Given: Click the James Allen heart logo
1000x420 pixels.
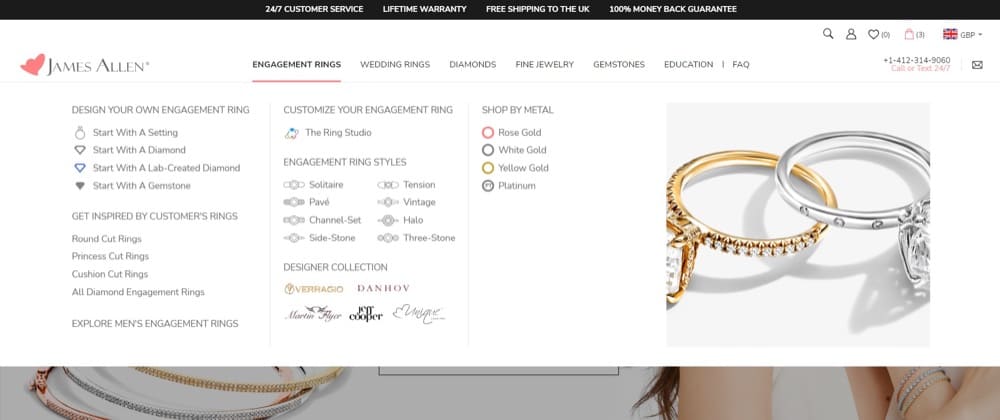Looking at the screenshot, I should pos(33,64).
